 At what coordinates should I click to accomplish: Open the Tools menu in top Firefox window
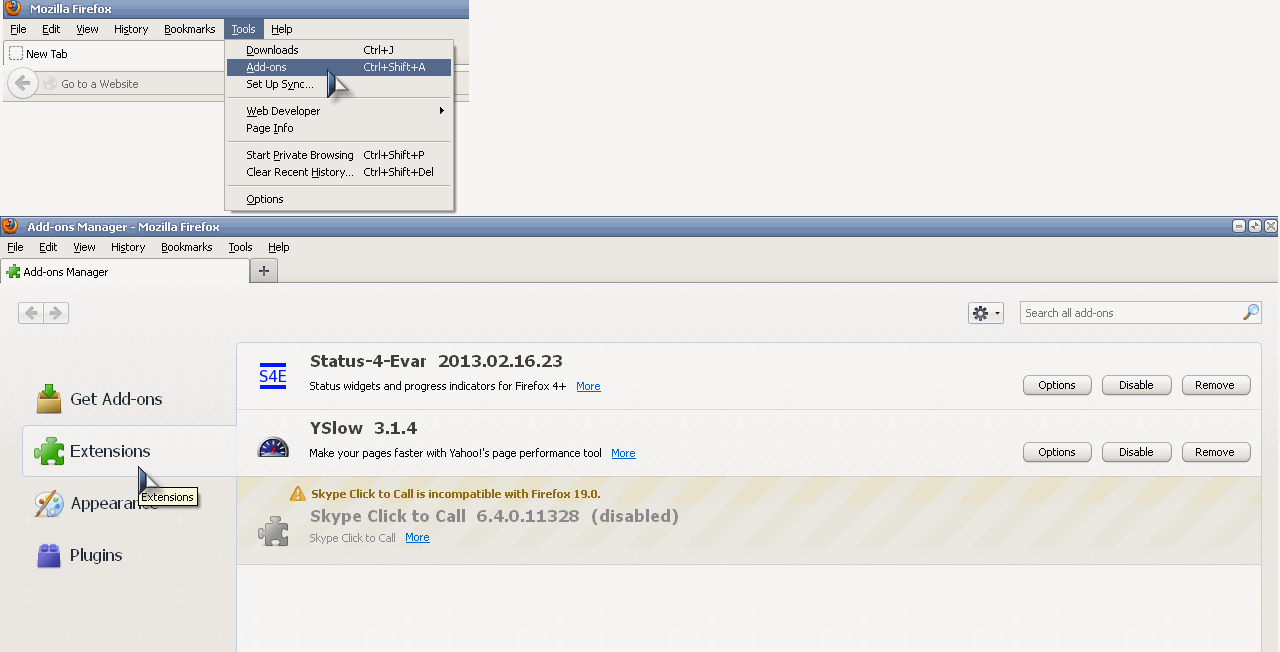[x=244, y=29]
